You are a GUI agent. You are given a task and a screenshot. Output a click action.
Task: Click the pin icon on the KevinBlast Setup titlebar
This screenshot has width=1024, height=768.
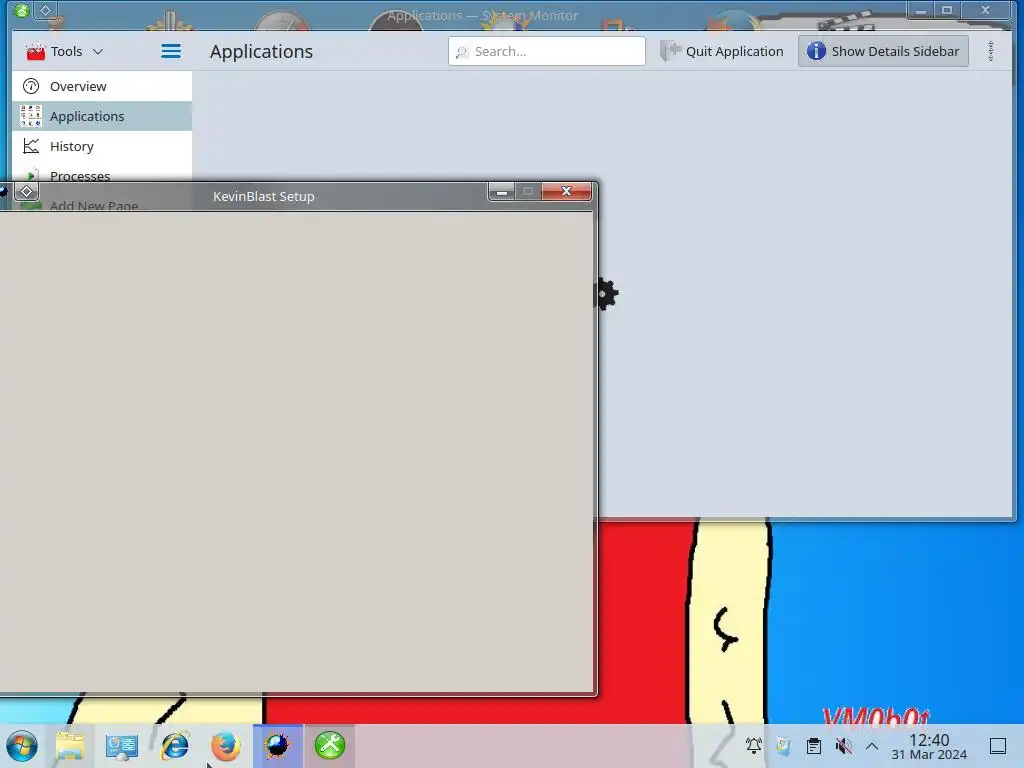tap(27, 192)
